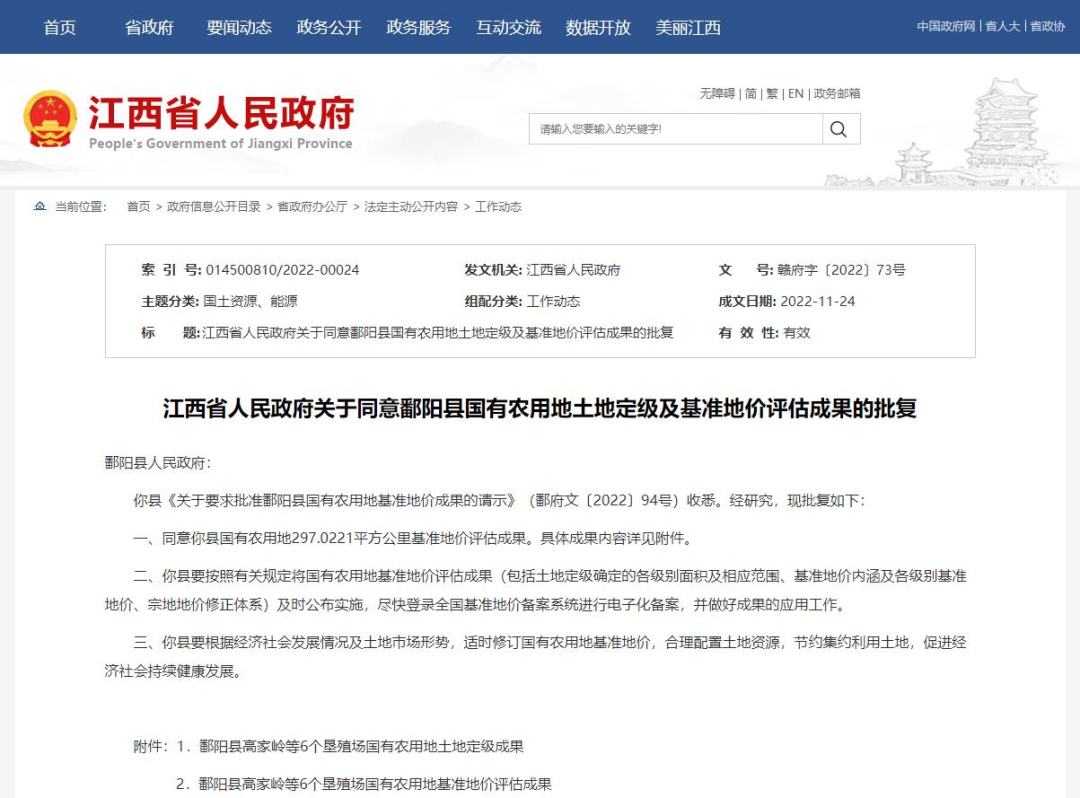Open the 要闻动态 menu
This screenshot has width=1080, height=798.
pos(238,28)
